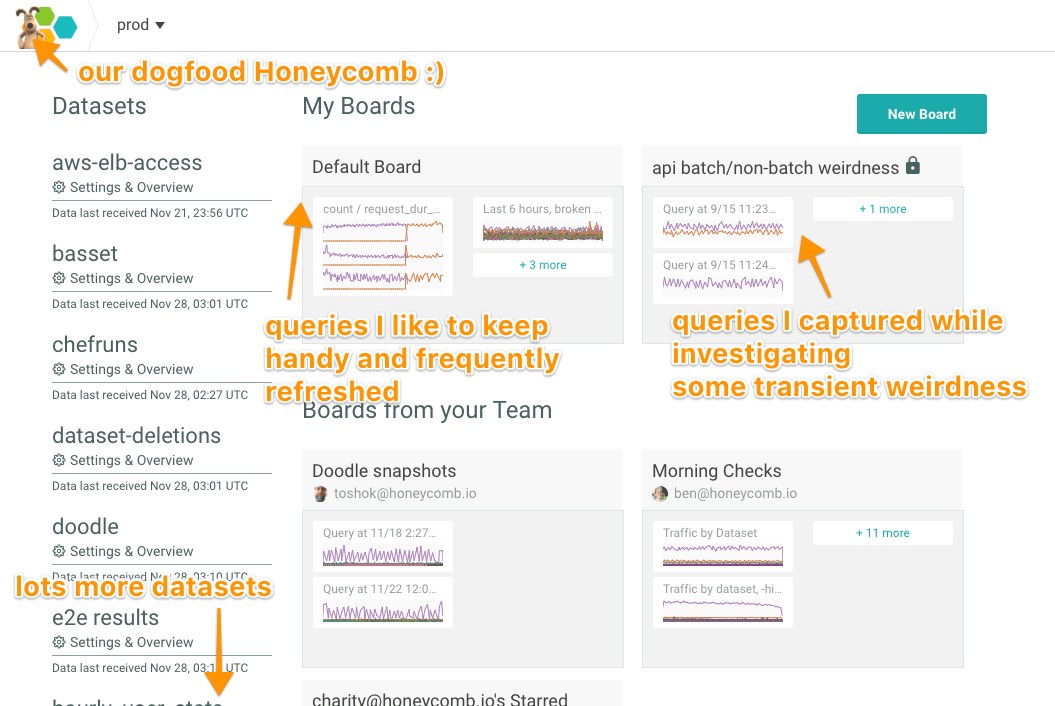Click the New Board button
The width and height of the screenshot is (1055, 706).
[x=921, y=114]
